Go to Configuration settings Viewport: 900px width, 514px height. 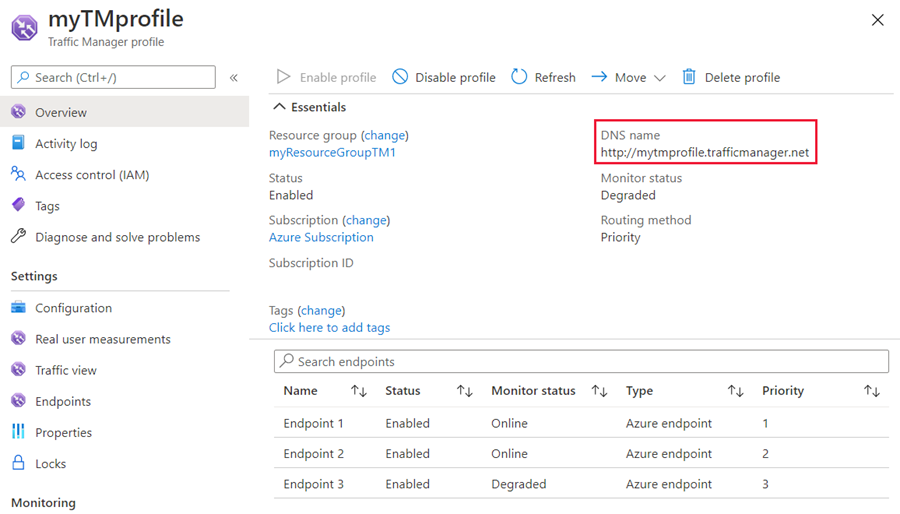(x=73, y=308)
